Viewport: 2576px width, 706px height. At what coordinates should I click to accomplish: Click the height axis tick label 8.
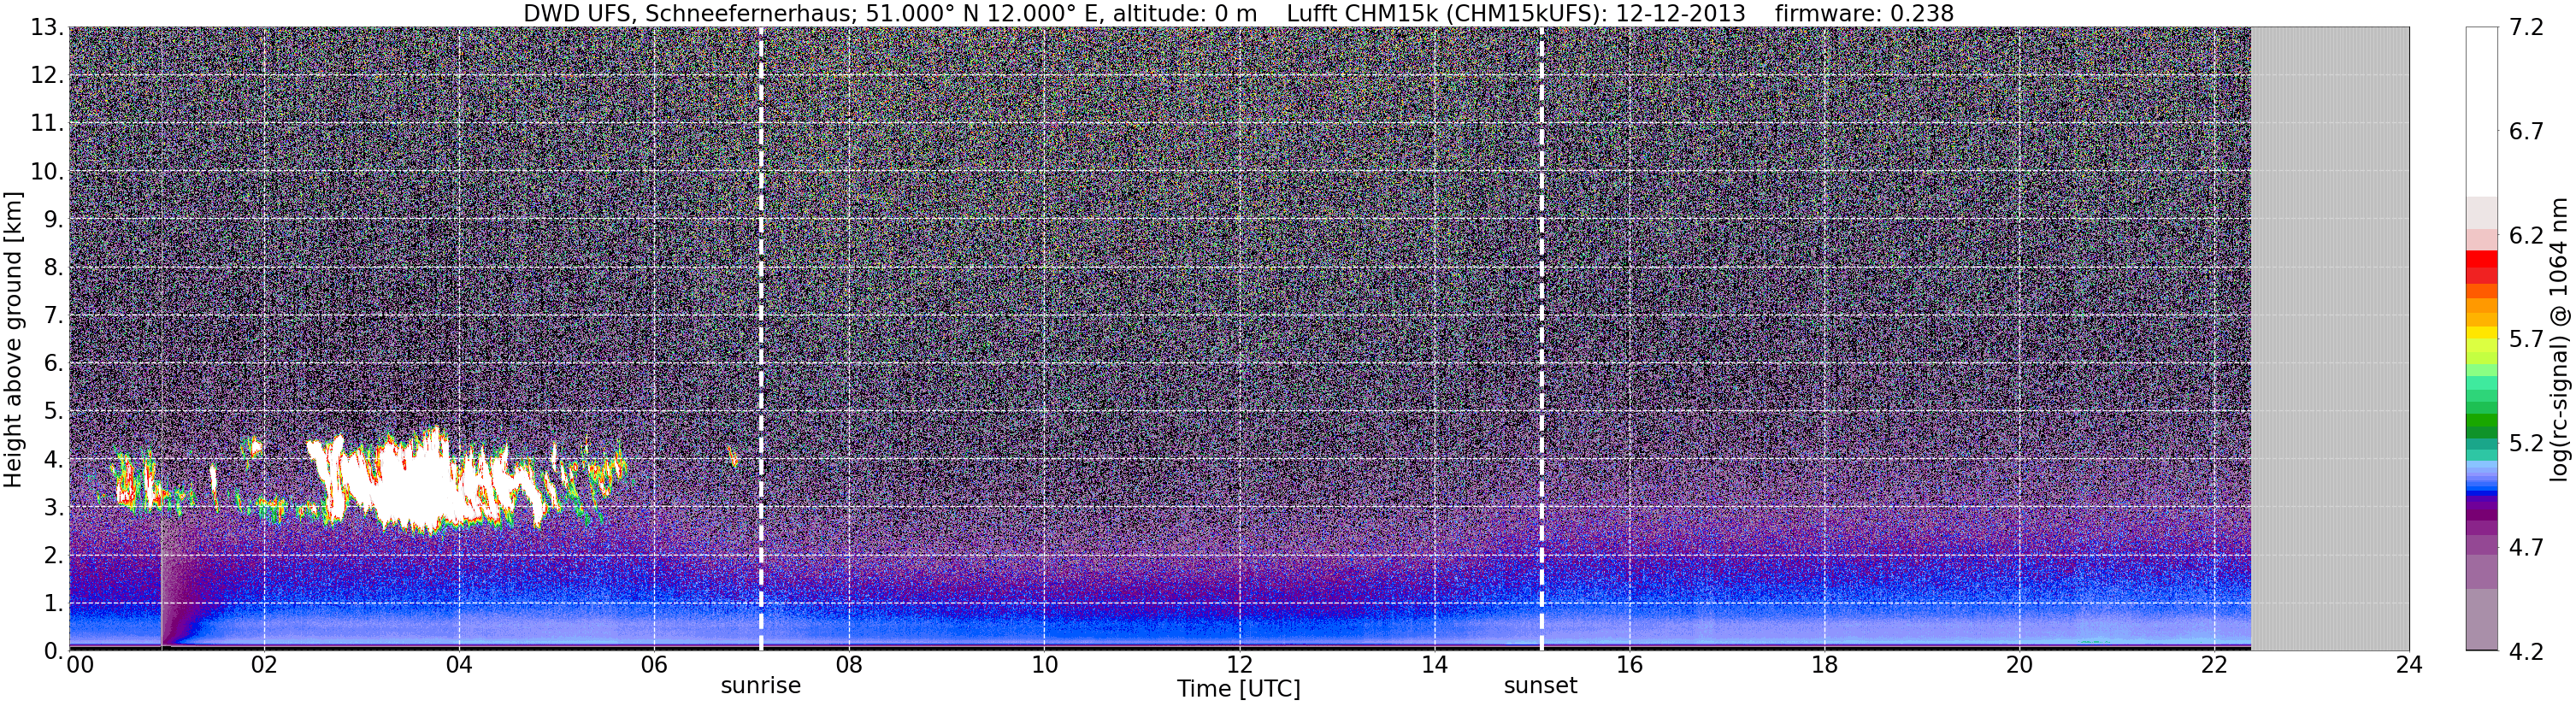click(x=54, y=268)
